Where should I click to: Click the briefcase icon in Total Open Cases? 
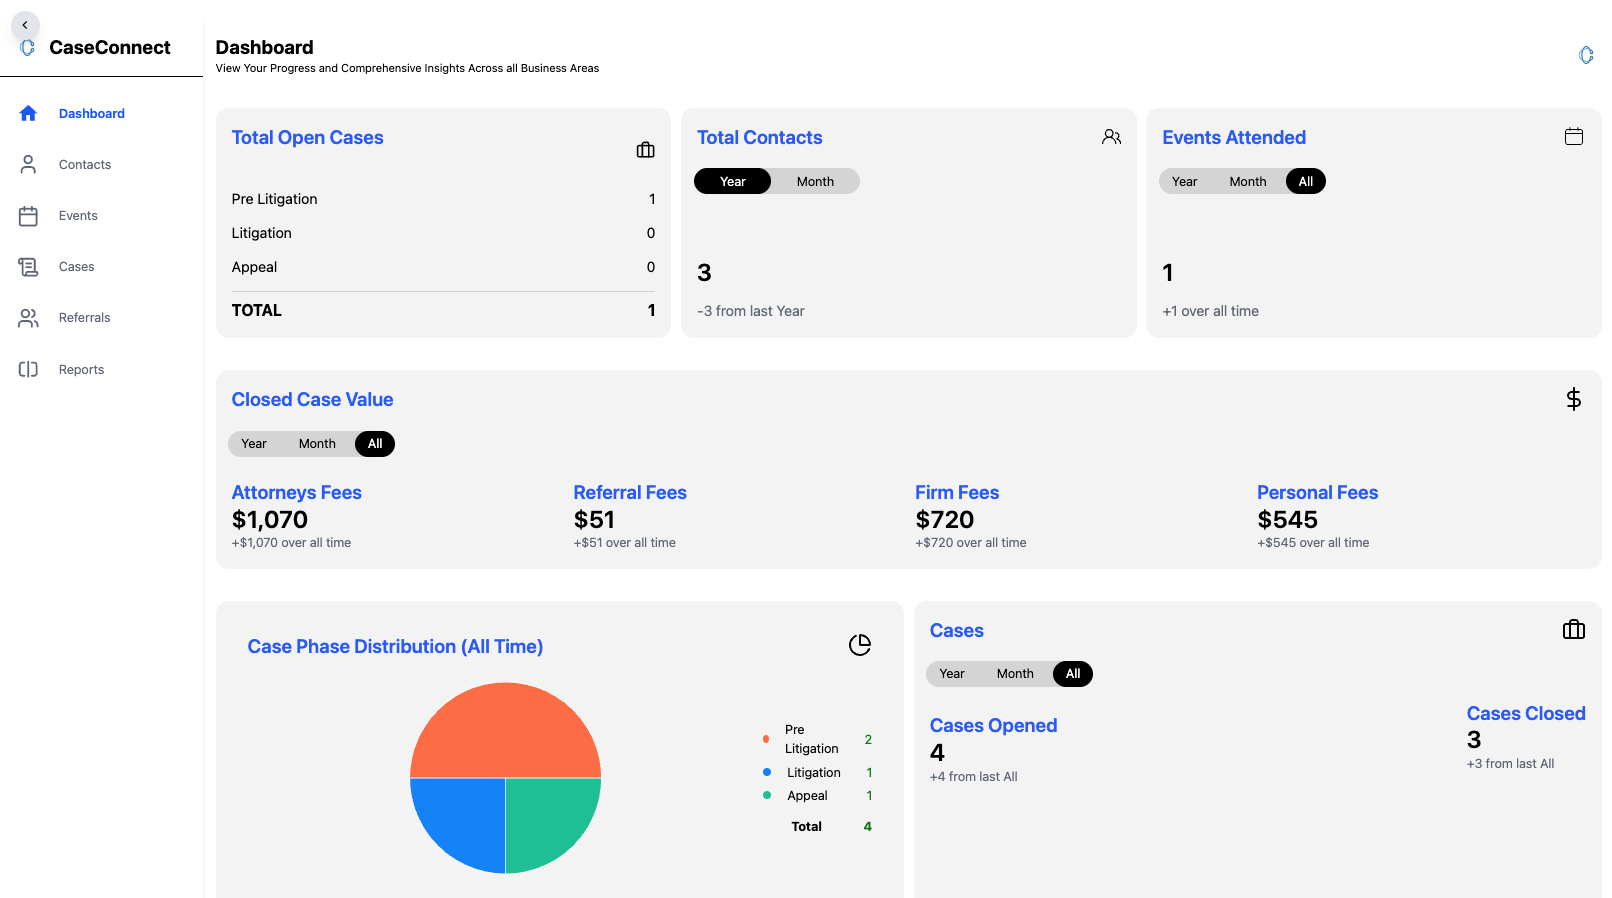(645, 150)
